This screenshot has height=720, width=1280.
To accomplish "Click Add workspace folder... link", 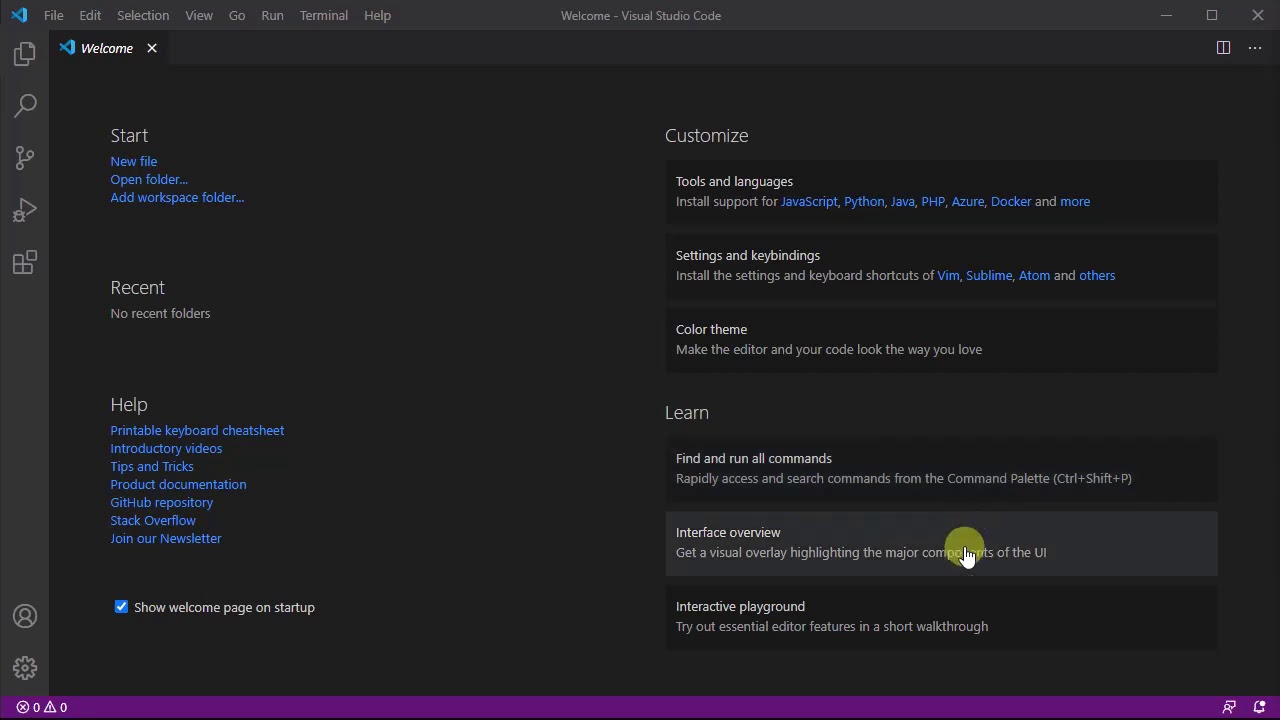I will 177,197.
